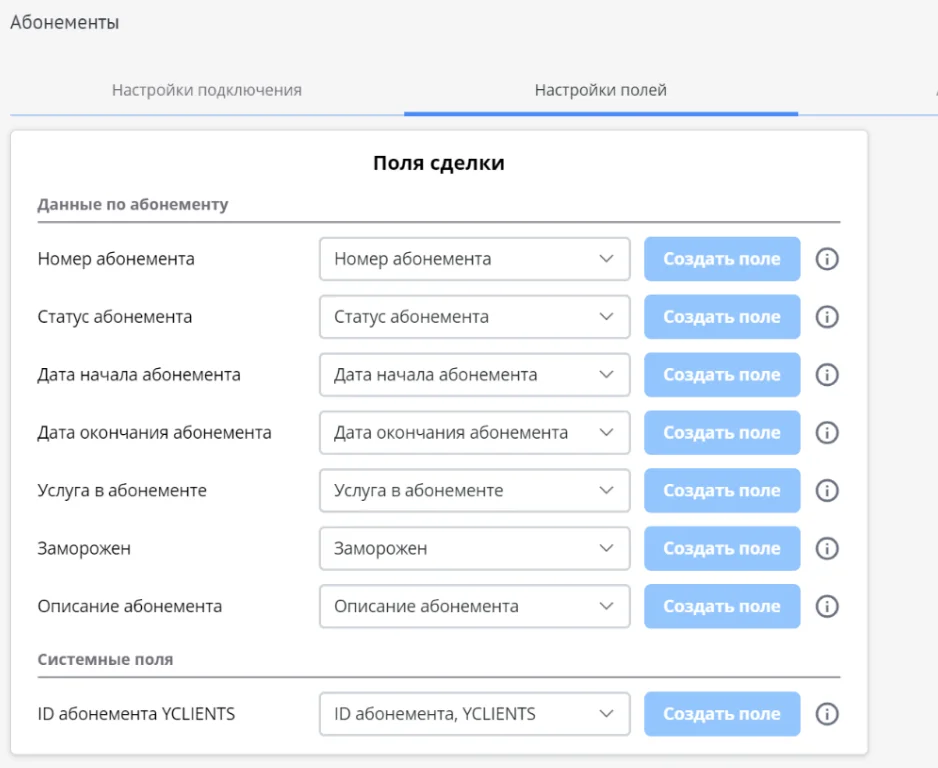This screenshot has width=938, height=768.
Task: Create field for Дата окончания абонемента
Action: 722,432
